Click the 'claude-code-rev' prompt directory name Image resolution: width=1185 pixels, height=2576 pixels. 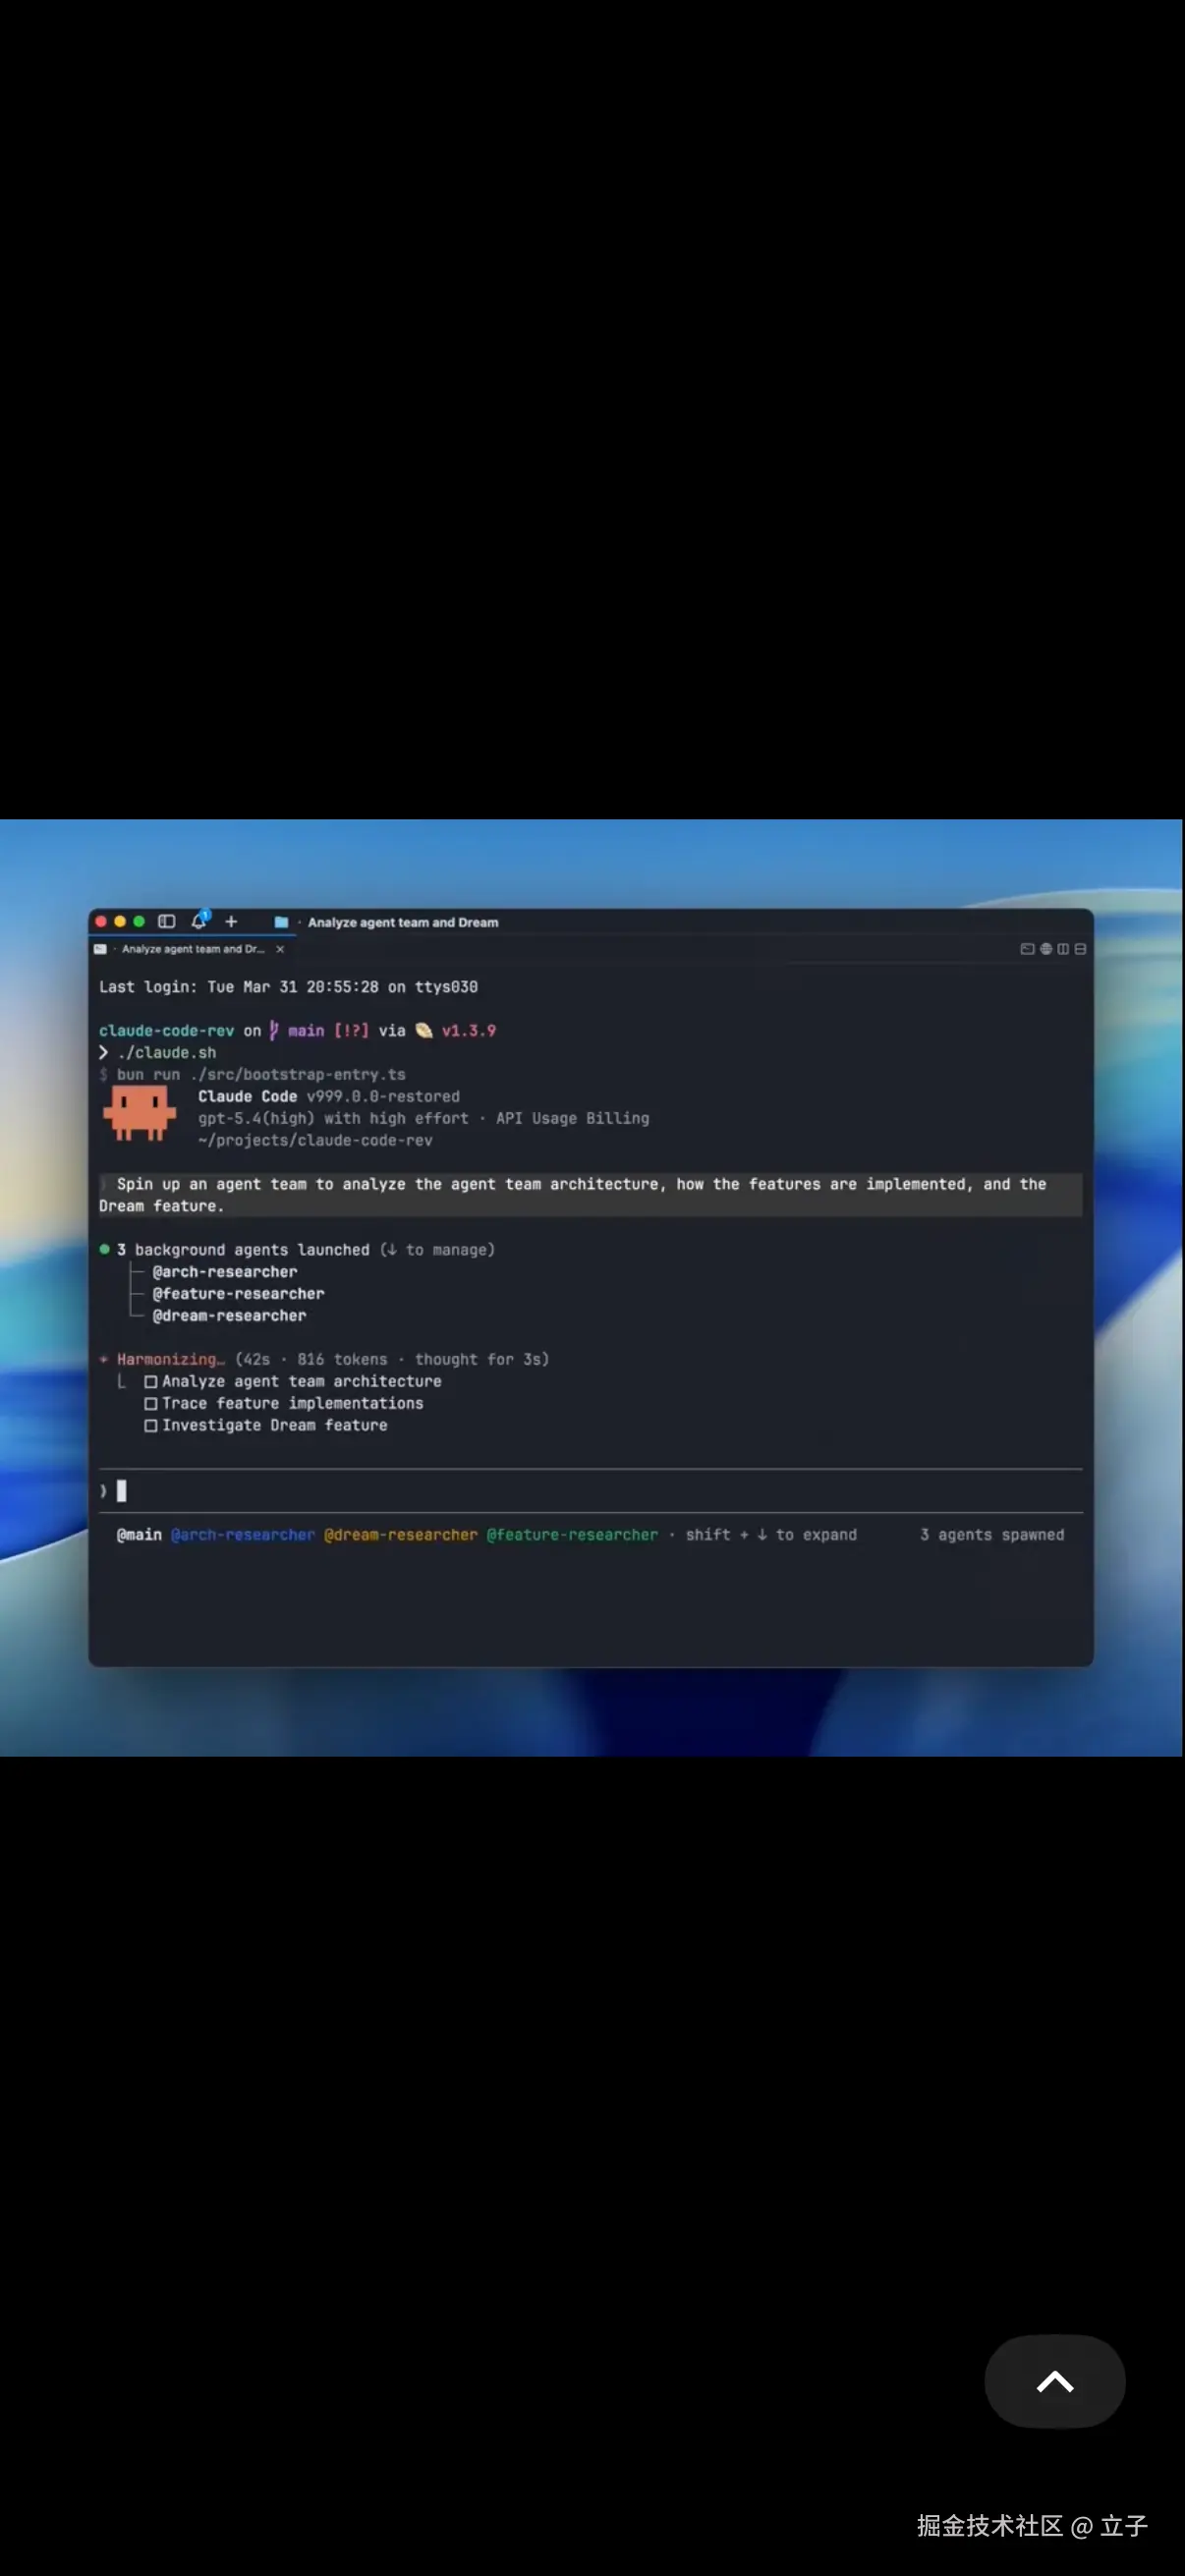[x=166, y=1031]
